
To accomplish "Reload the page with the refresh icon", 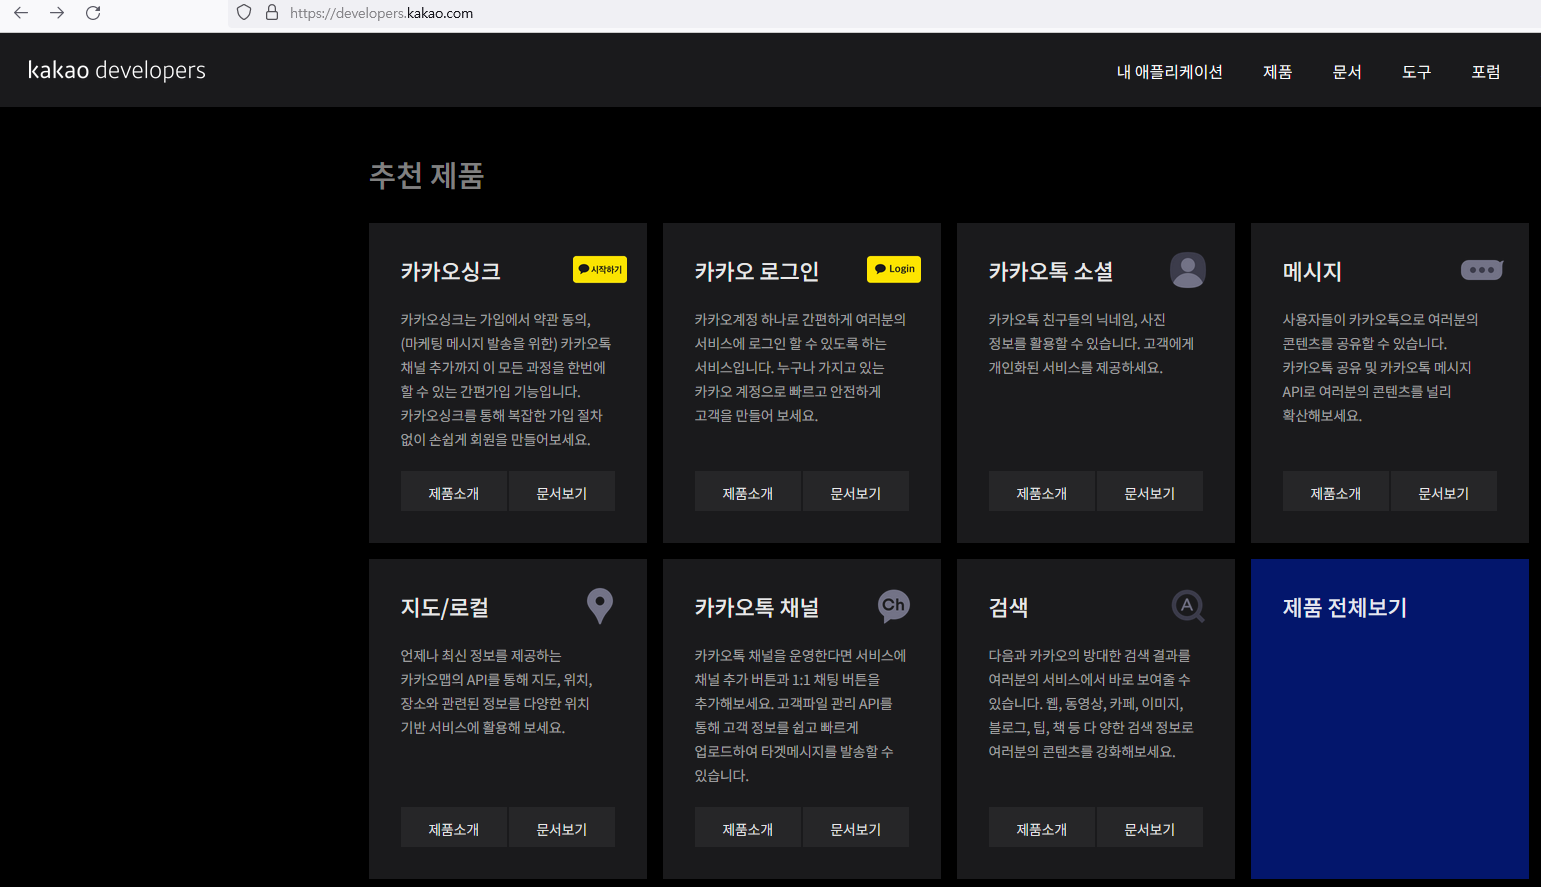I will pyautogui.click(x=93, y=13).
